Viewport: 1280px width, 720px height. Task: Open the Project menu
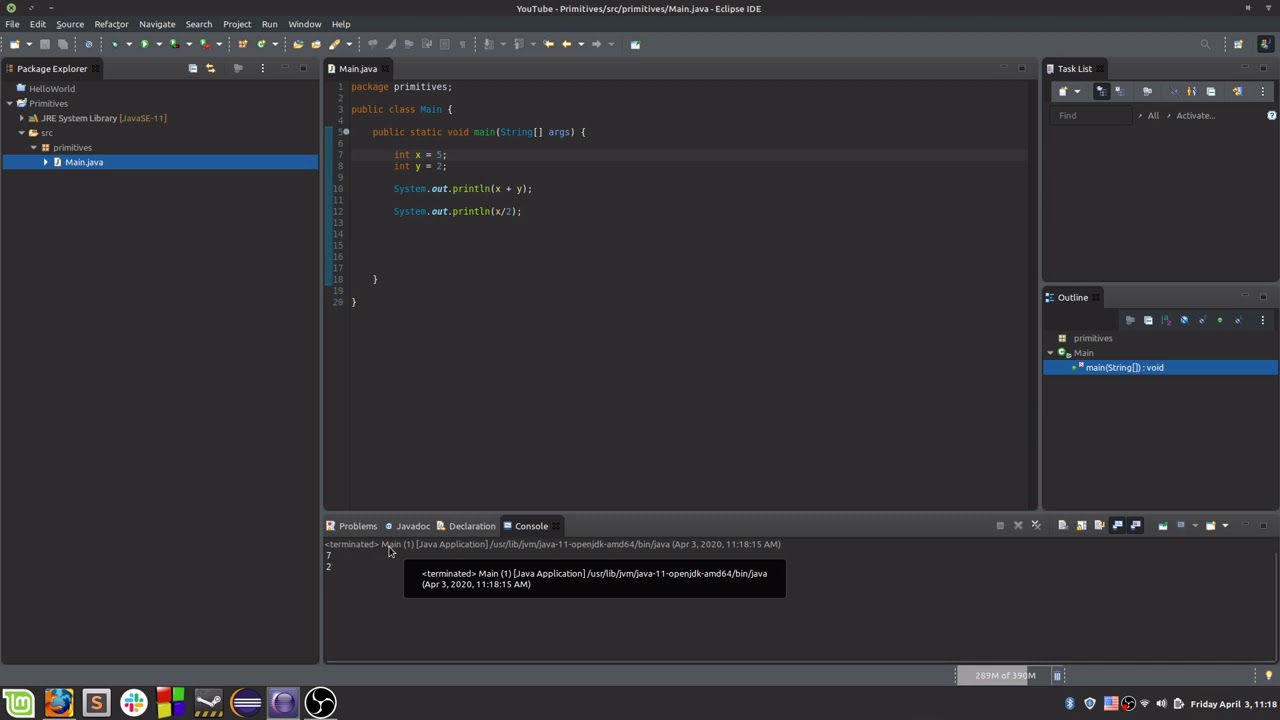[x=237, y=24]
